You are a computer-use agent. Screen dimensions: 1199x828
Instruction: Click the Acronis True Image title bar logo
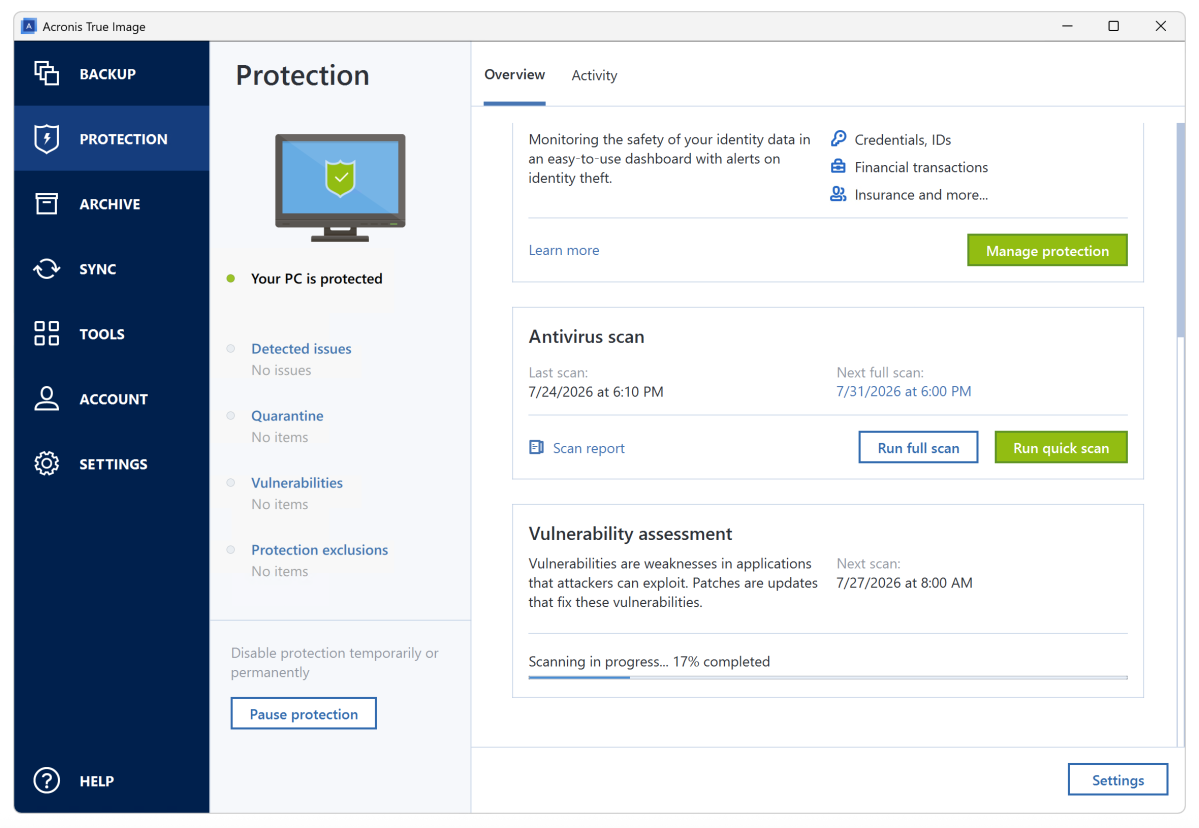coord(29,26)
